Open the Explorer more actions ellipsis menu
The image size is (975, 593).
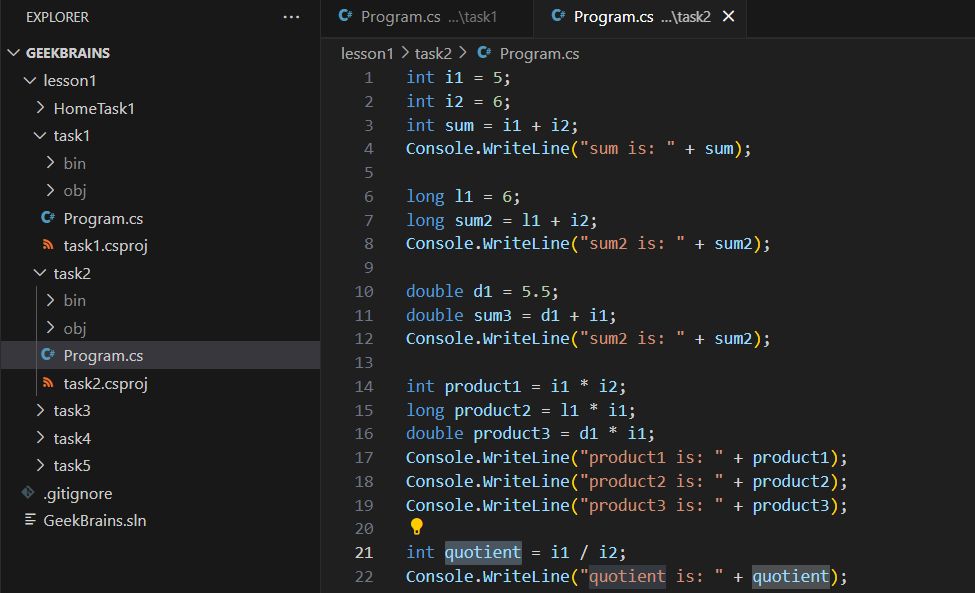tap(291, 17)
